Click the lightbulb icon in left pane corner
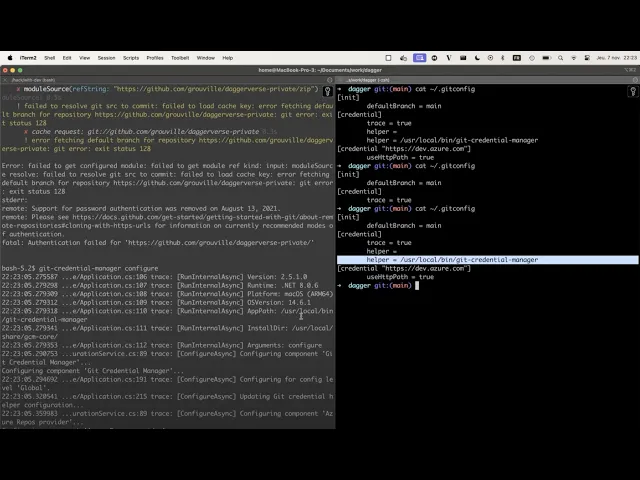640x480 pixels. click(x=328, y=91)
